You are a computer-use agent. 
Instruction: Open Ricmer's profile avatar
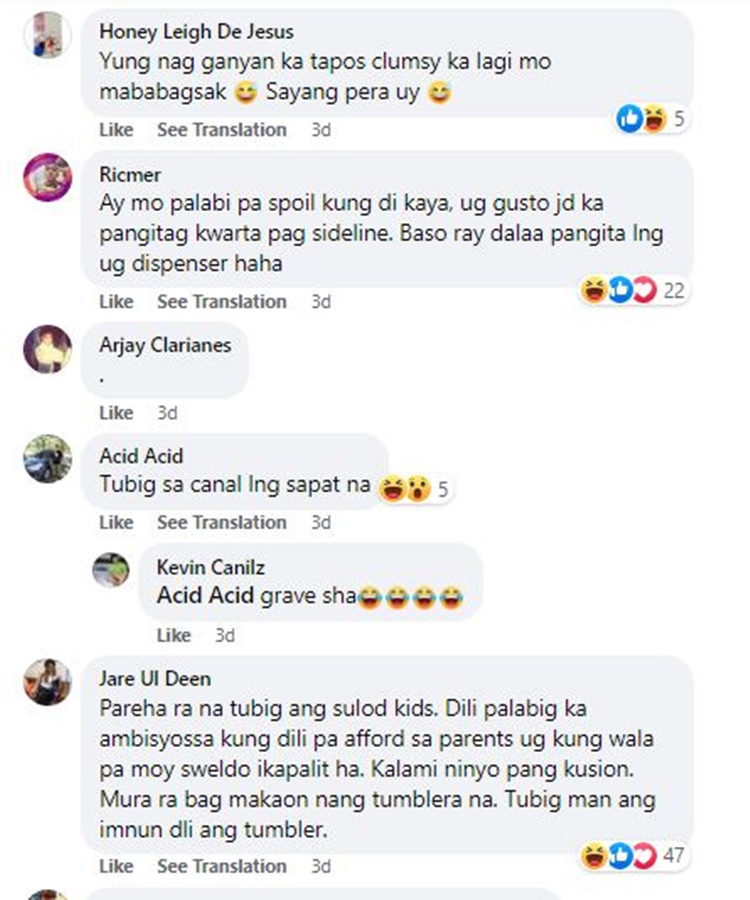[48, 177]
